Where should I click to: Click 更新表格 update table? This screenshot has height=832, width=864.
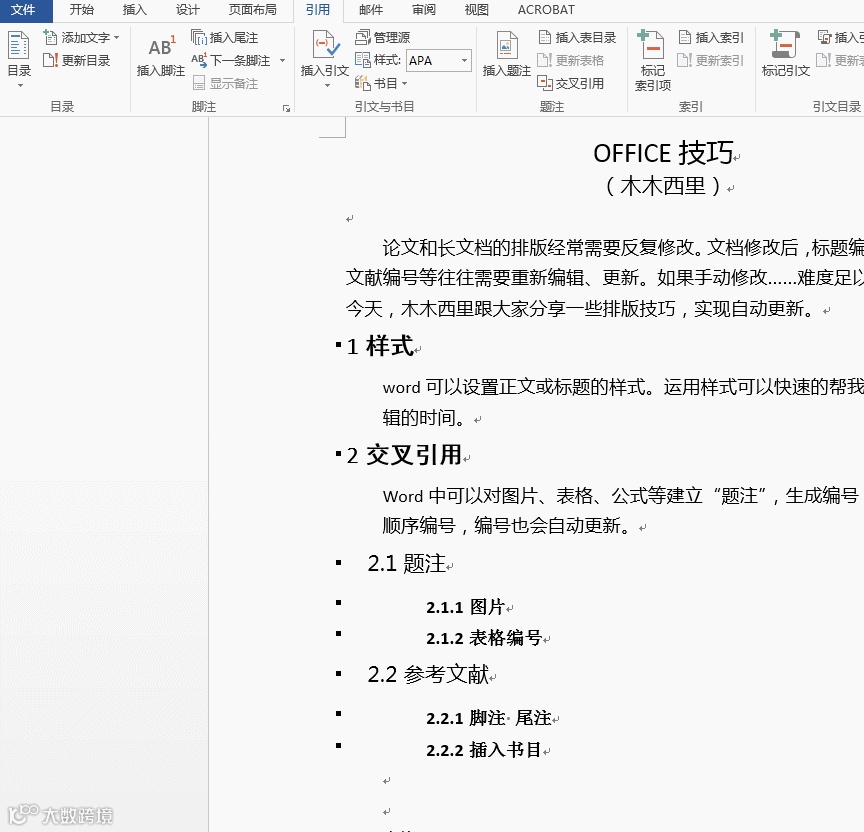click(571, 60)
